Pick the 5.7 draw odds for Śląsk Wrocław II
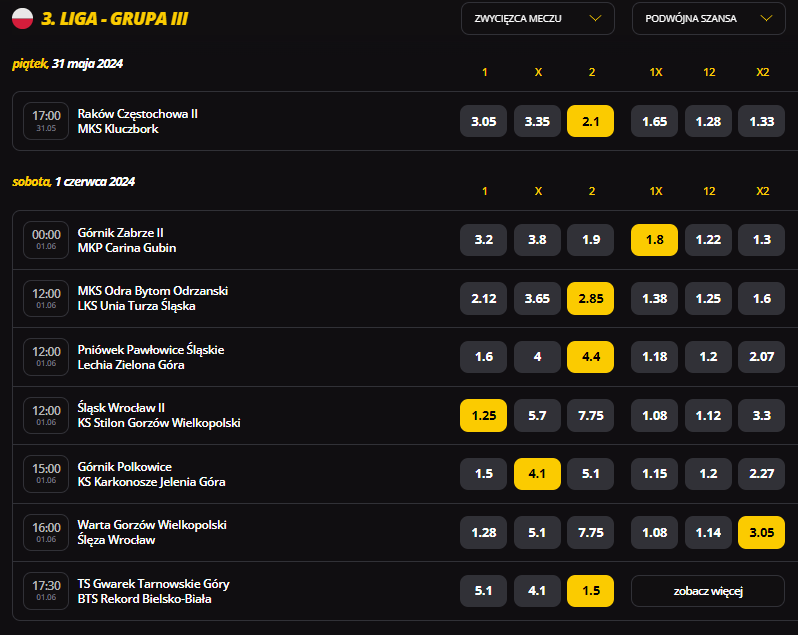798x635 pixels. coord(537,415)
